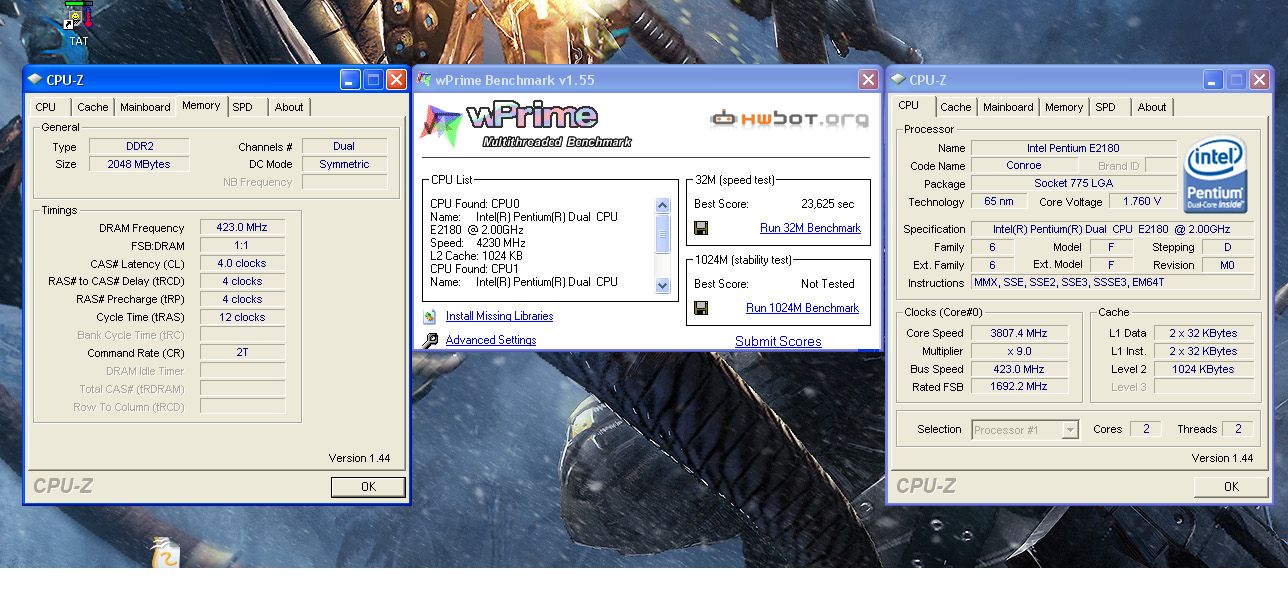1288x600 pixels.
Task: Click the right CPU-Z title bar icon
Action: click(x=898, y=80)
